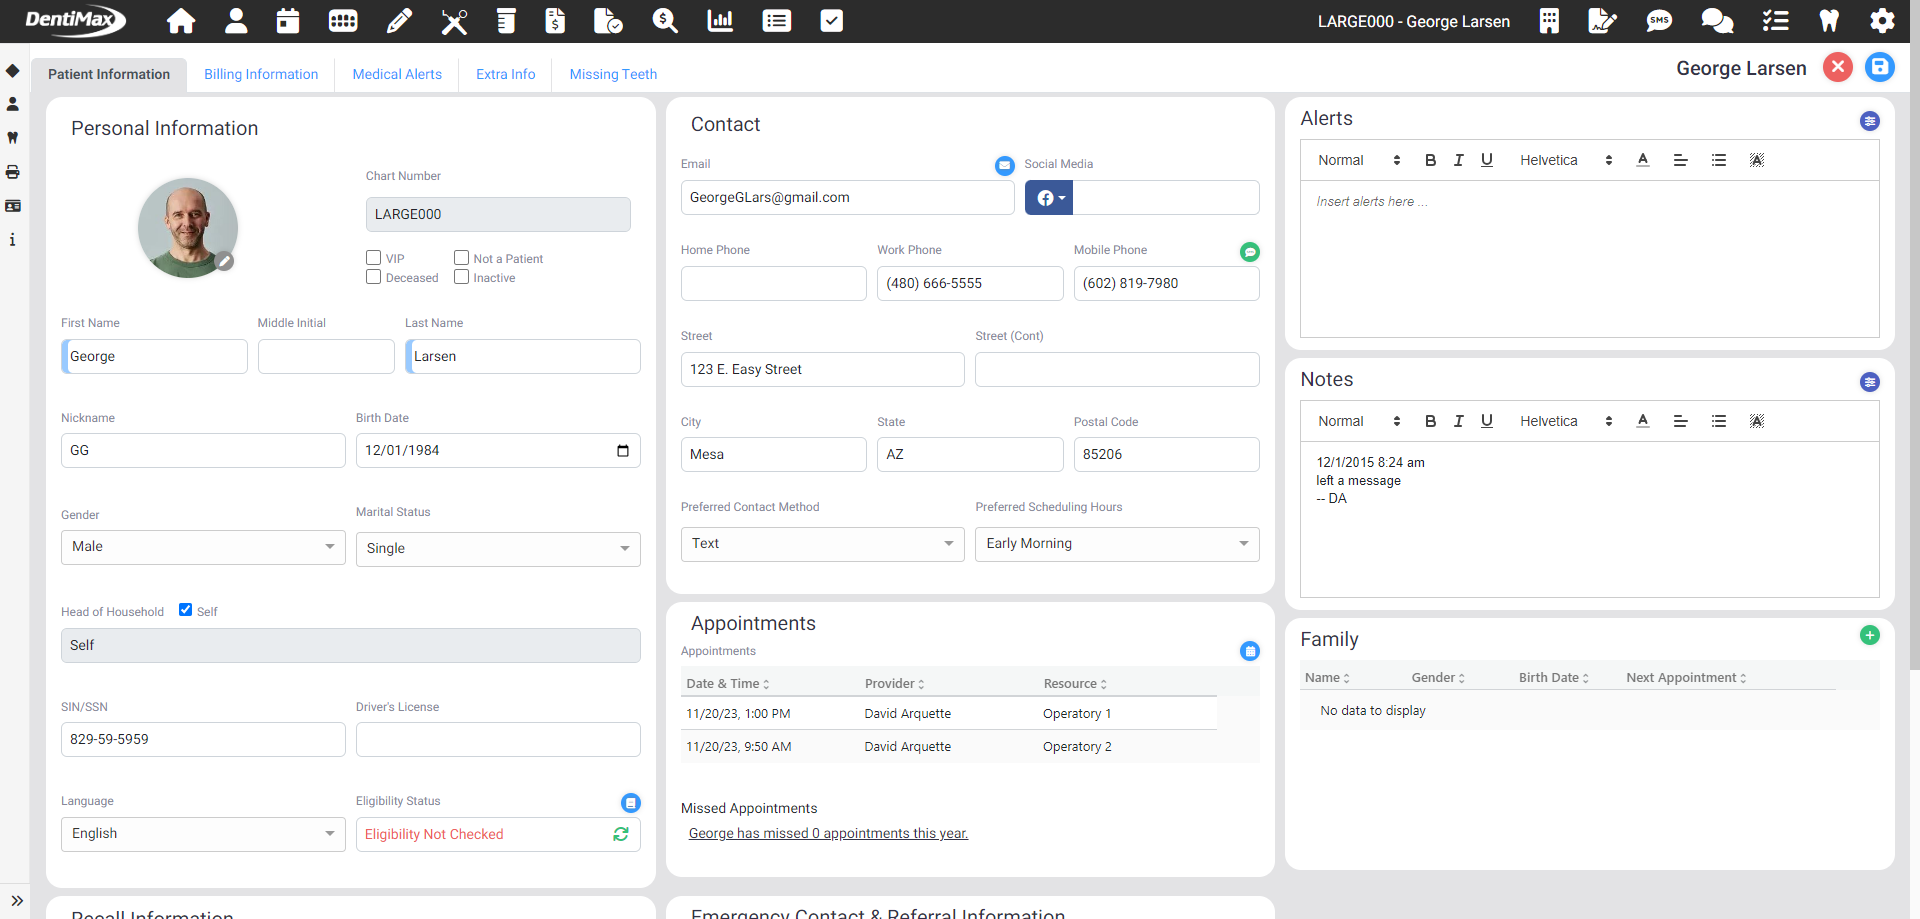Uncheck the Self head of household box
The width and height of the screenshot is (1920, 919).
185,608
